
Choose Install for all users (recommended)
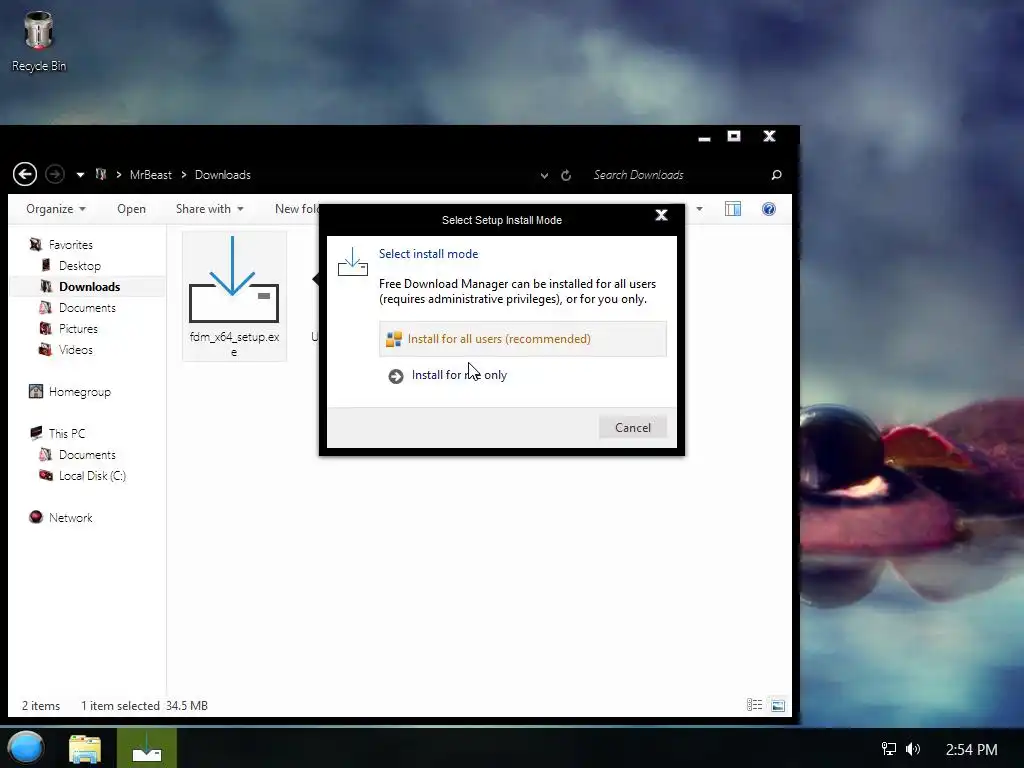[x=522, y=339]
